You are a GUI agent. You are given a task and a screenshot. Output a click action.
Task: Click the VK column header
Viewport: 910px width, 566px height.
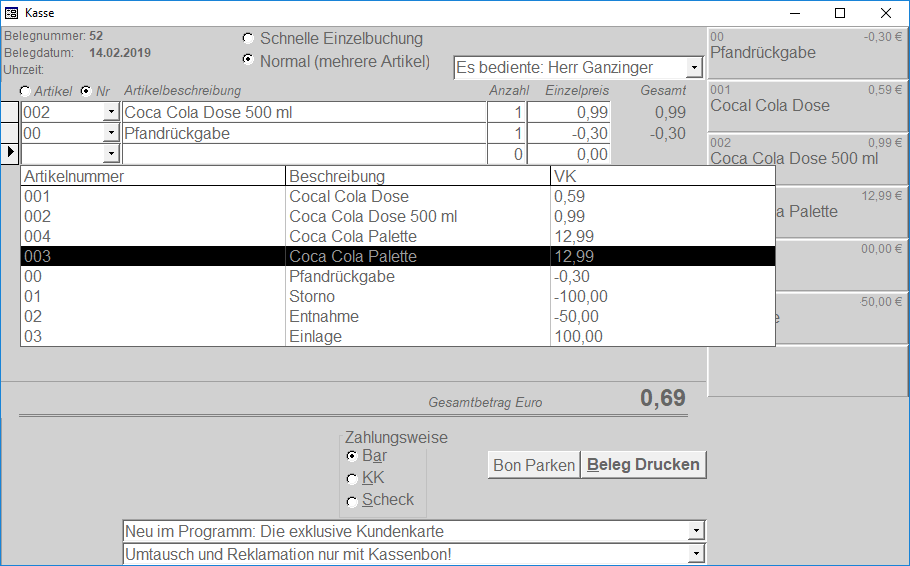coord(663,176)
